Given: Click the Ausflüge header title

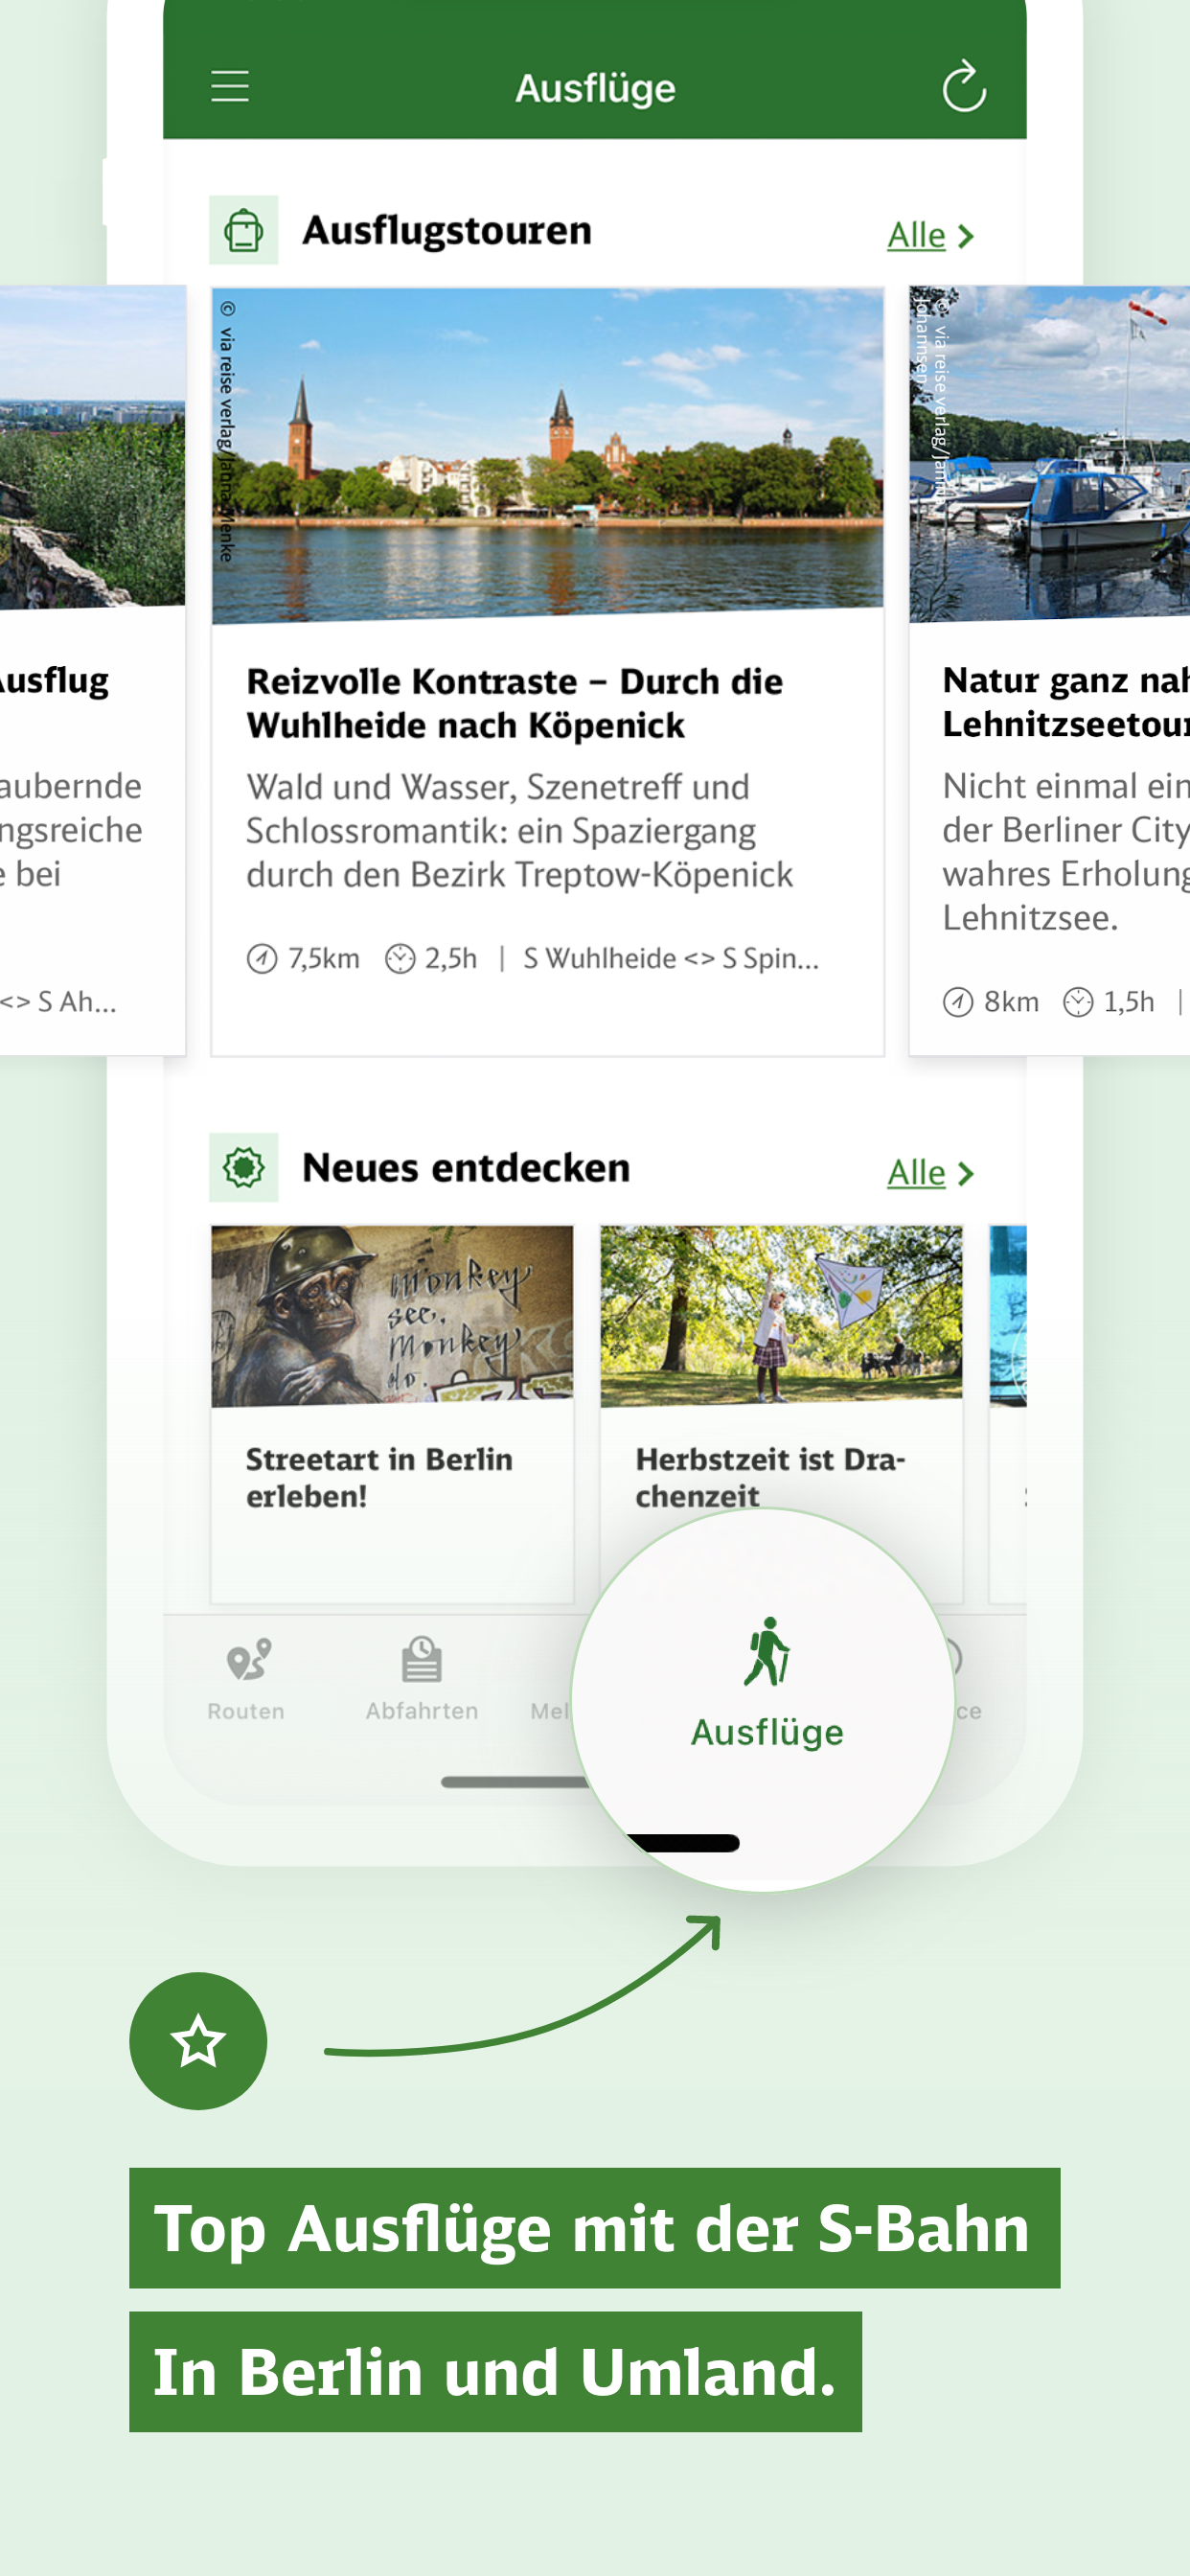Looking at the screenshot, I should tap(595, 89).
